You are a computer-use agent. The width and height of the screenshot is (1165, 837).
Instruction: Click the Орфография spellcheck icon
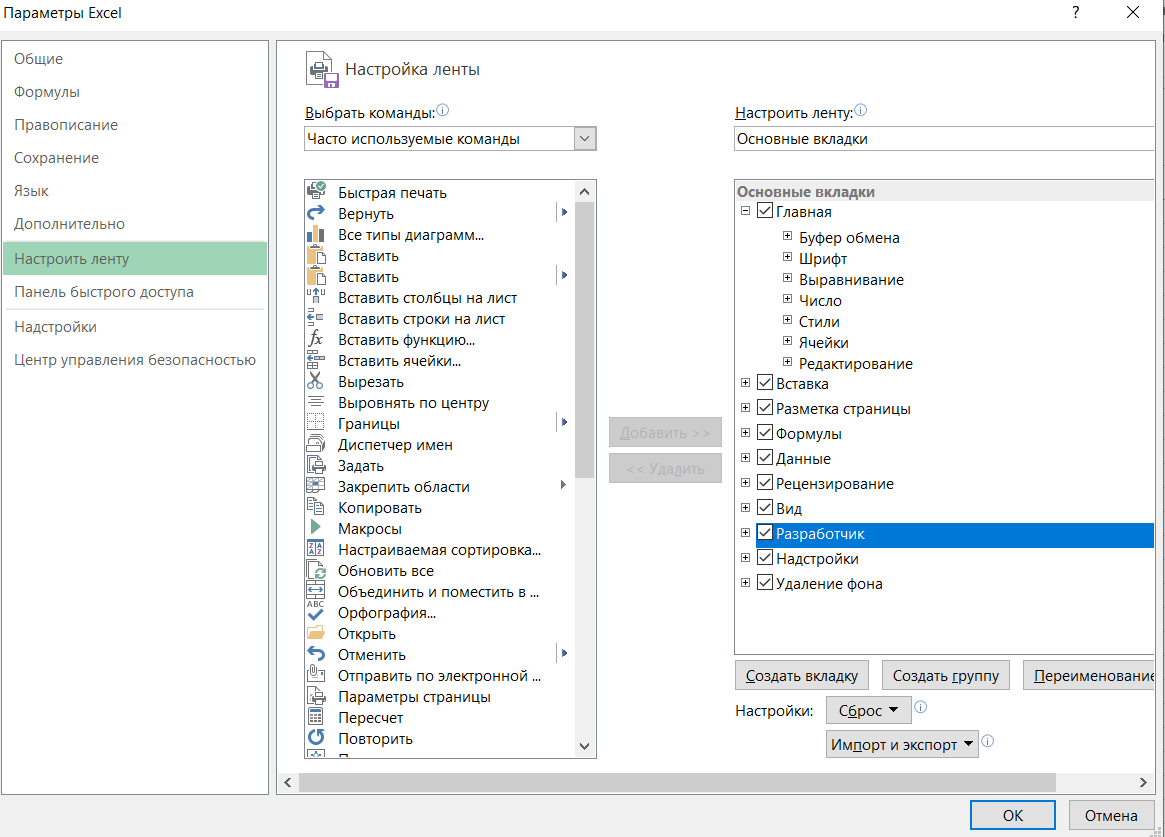317,611
